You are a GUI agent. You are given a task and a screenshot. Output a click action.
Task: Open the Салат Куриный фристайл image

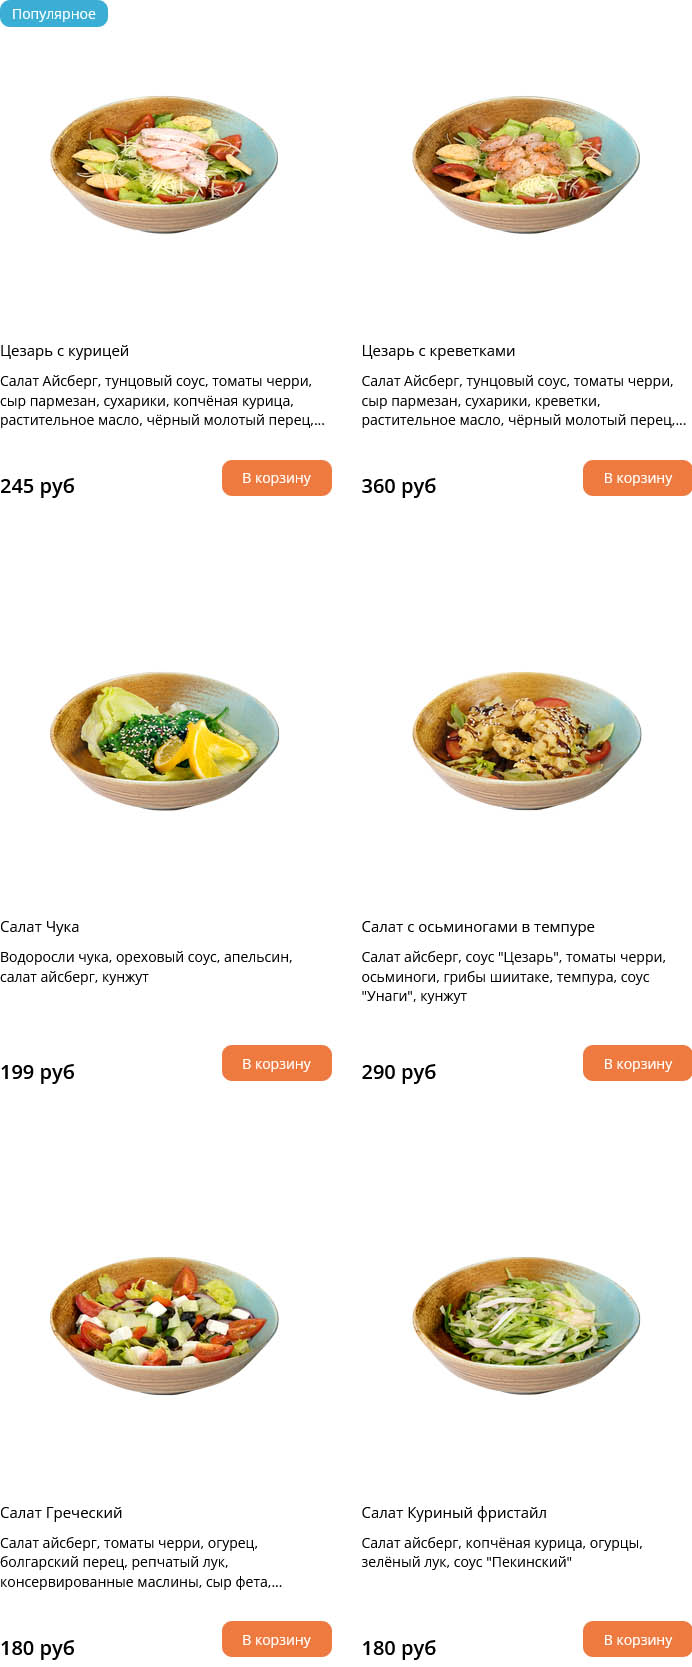tap(526, 1326)
